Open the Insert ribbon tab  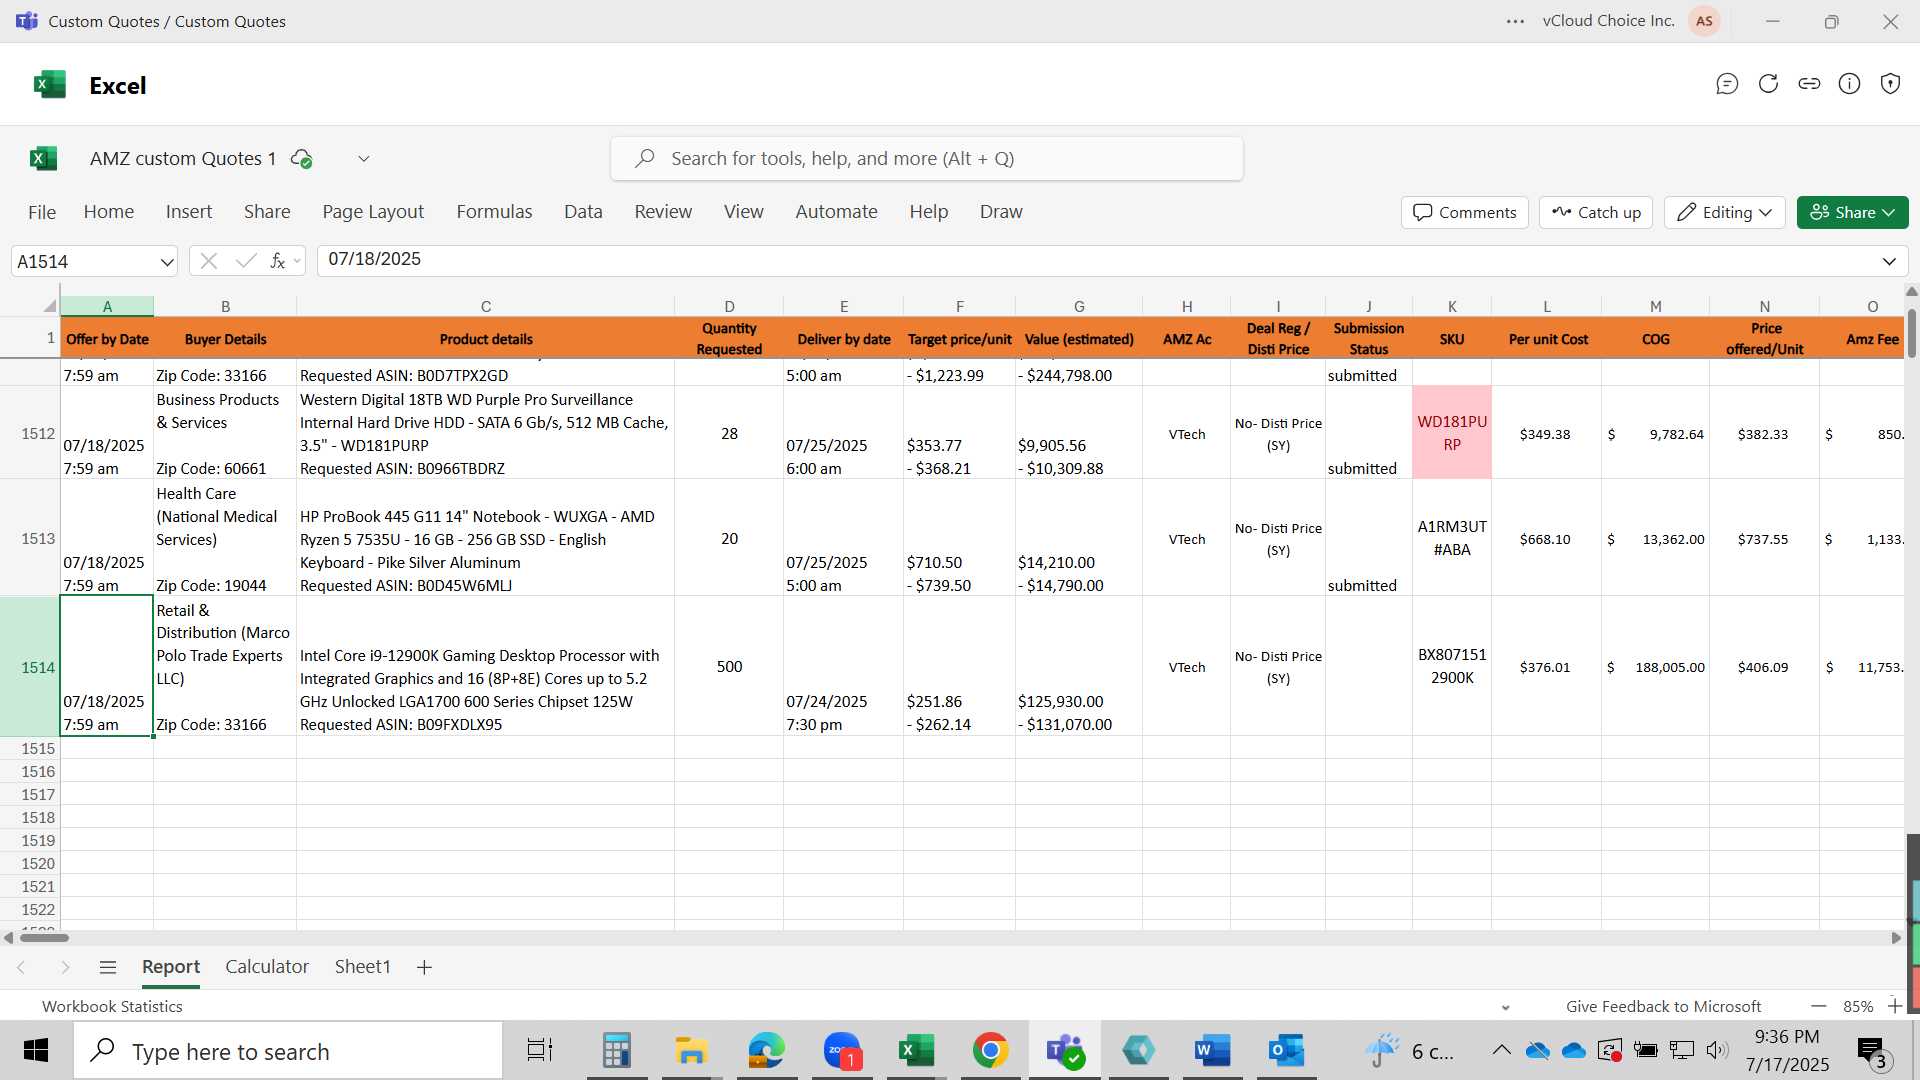click(189, 211)
